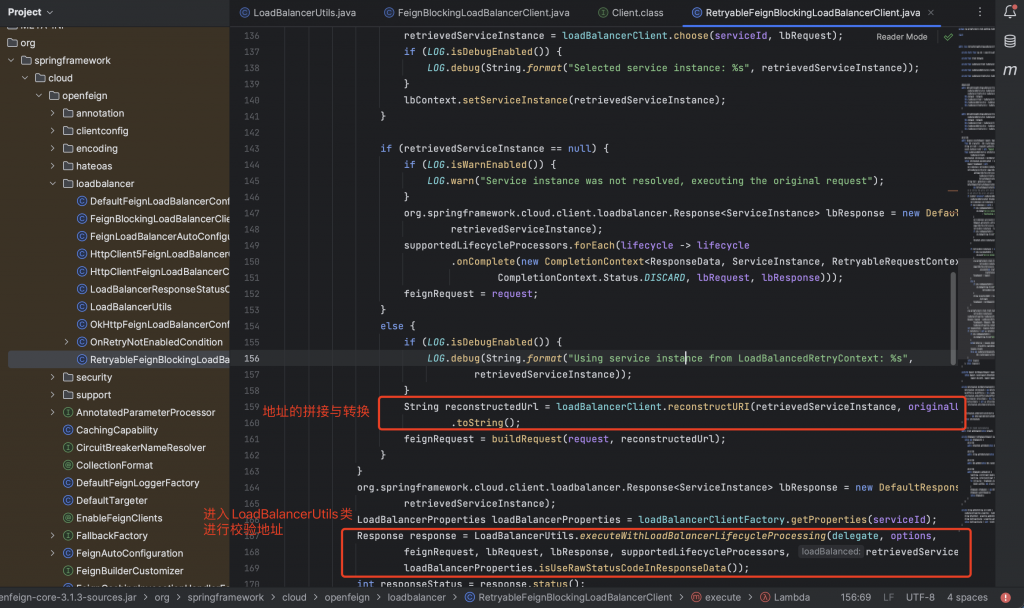Viewport: 1024px width, 608px height.
Task: Collapse the cloud folder
Action: [x=25, y=78]
